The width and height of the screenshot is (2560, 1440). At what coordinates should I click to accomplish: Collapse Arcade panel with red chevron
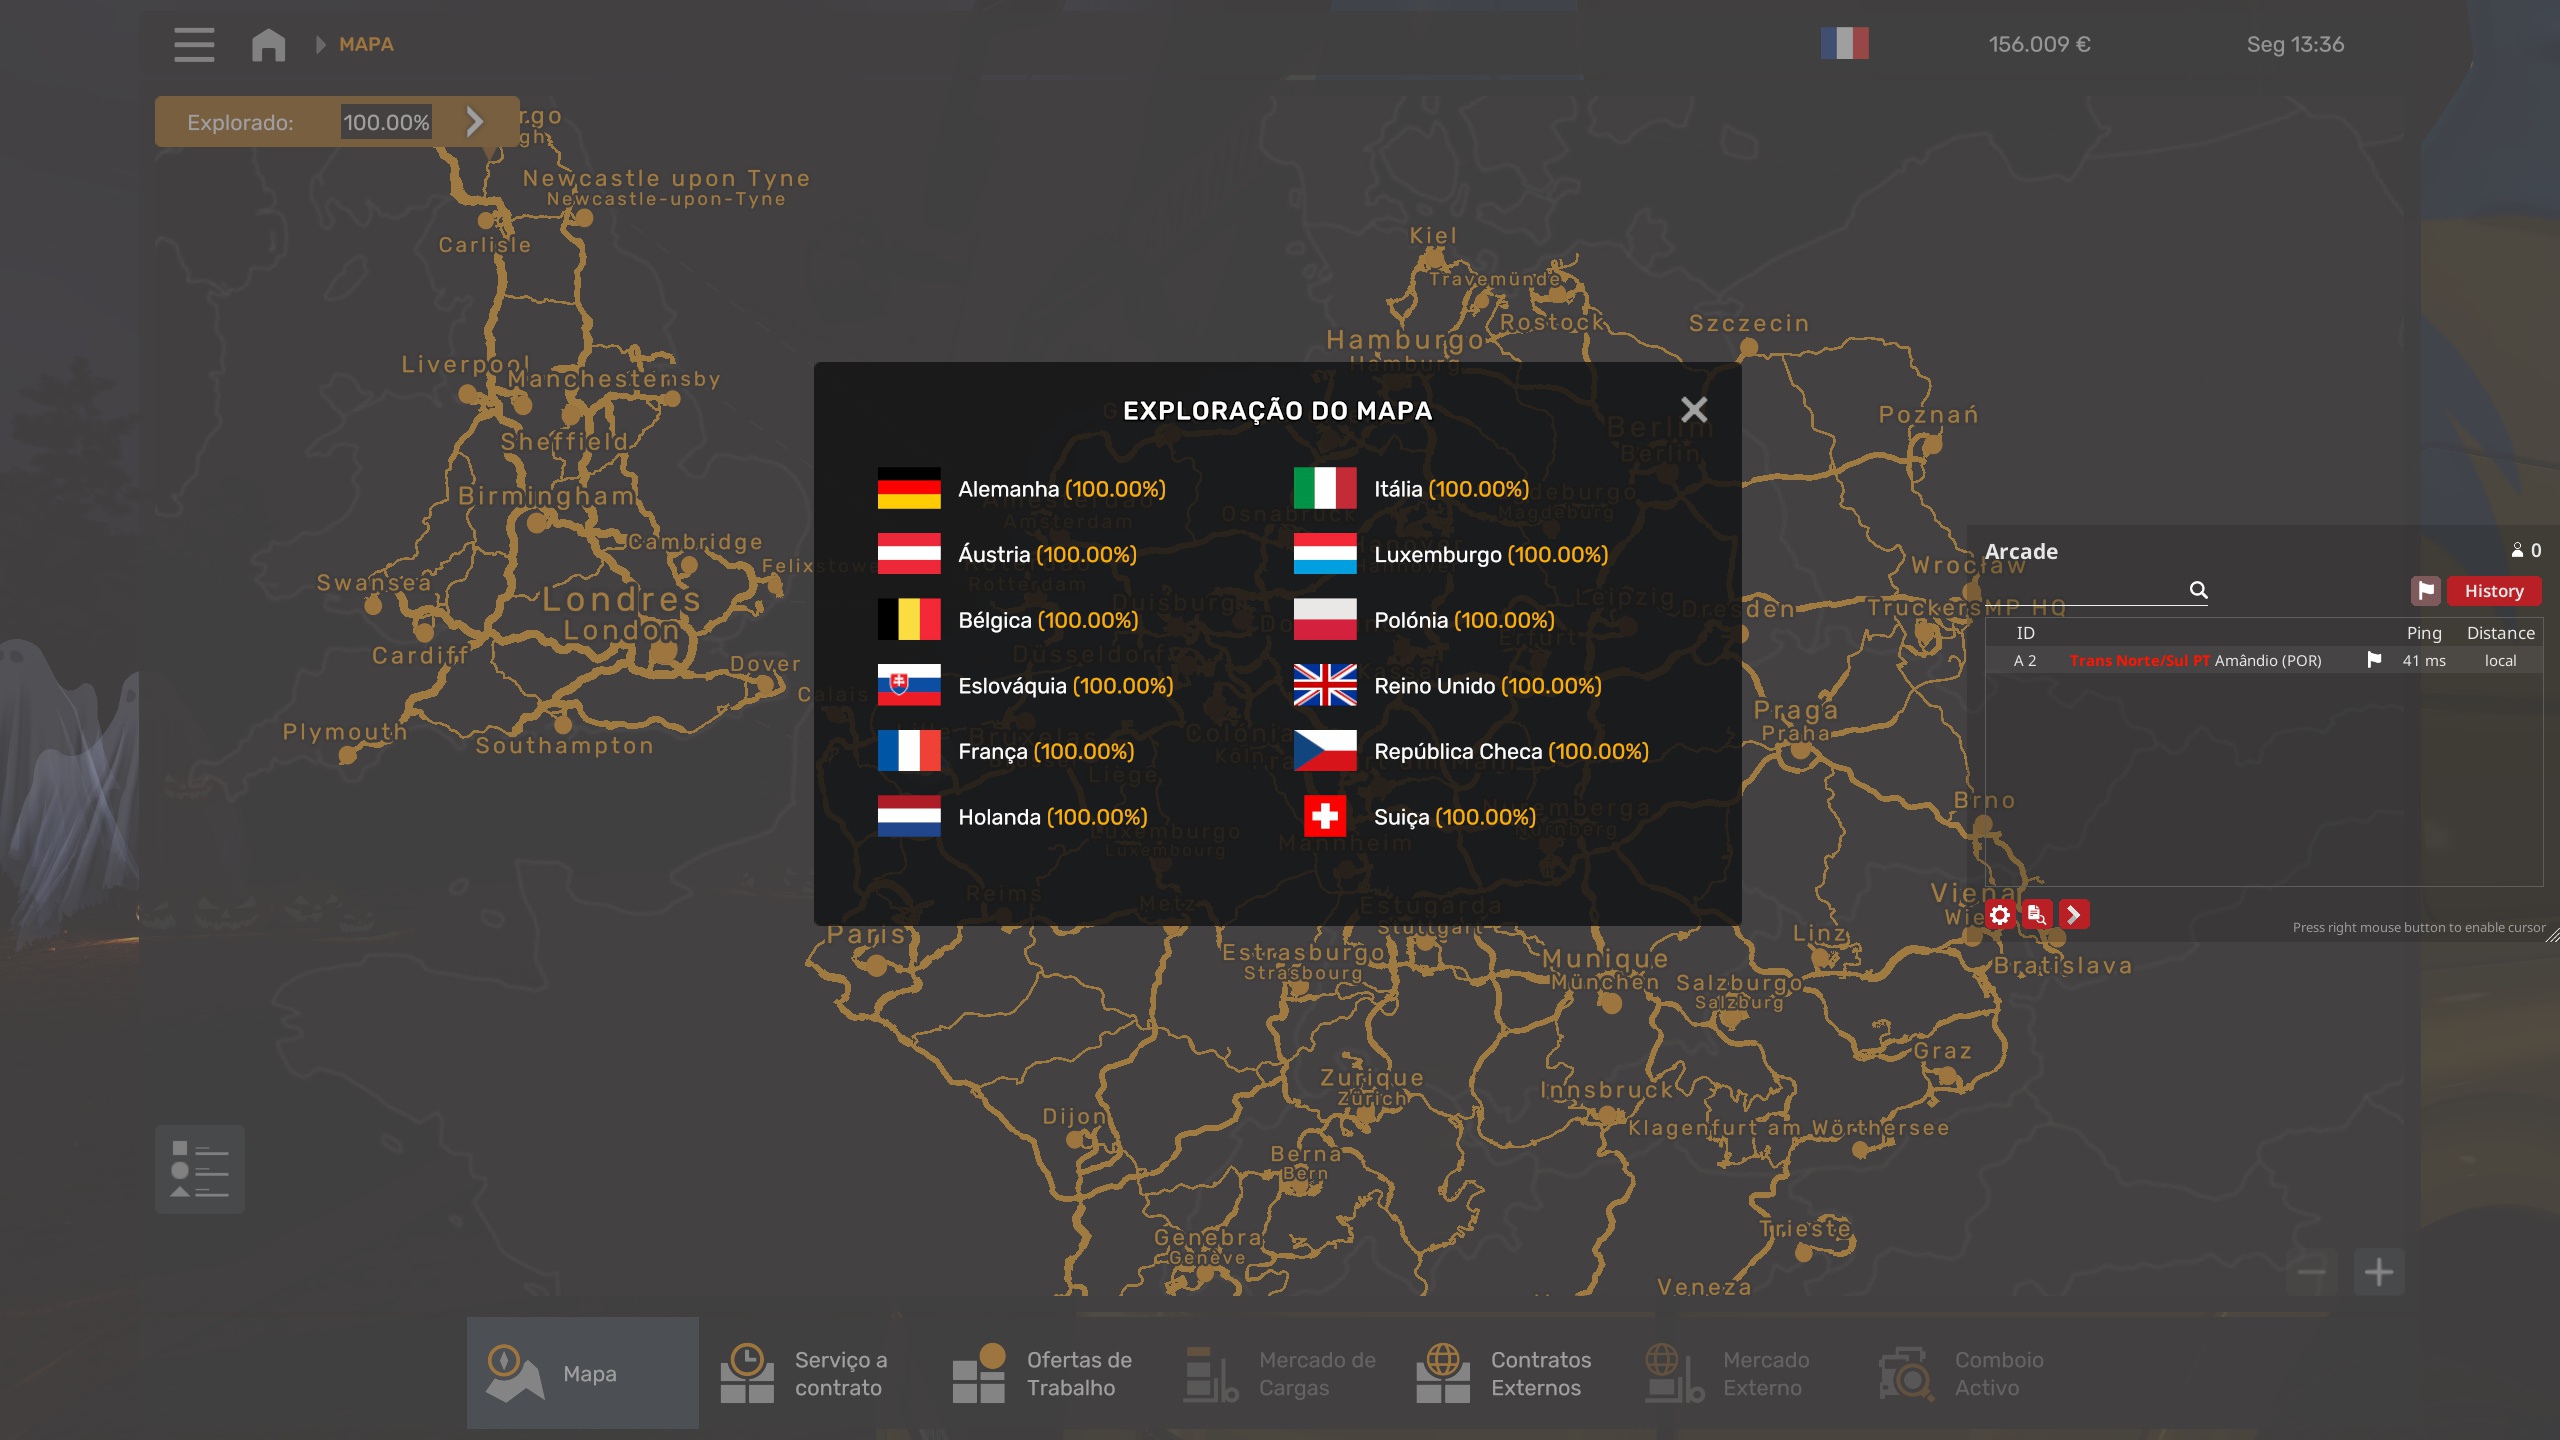click(x=2074, y=915)
